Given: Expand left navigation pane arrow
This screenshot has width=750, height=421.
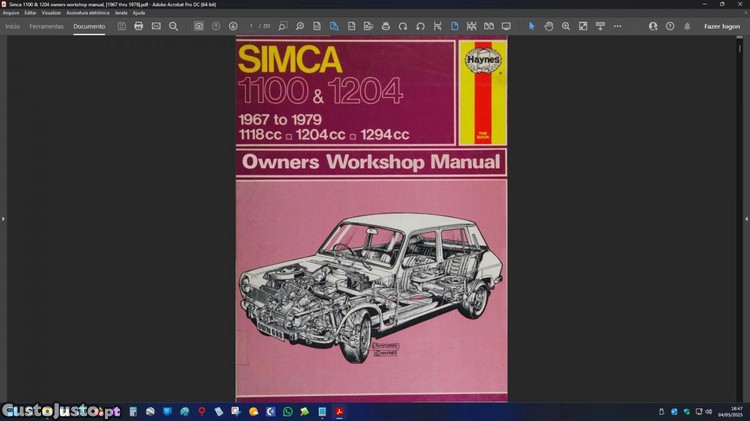Looking at the screenshot, I should click(3, 218).
